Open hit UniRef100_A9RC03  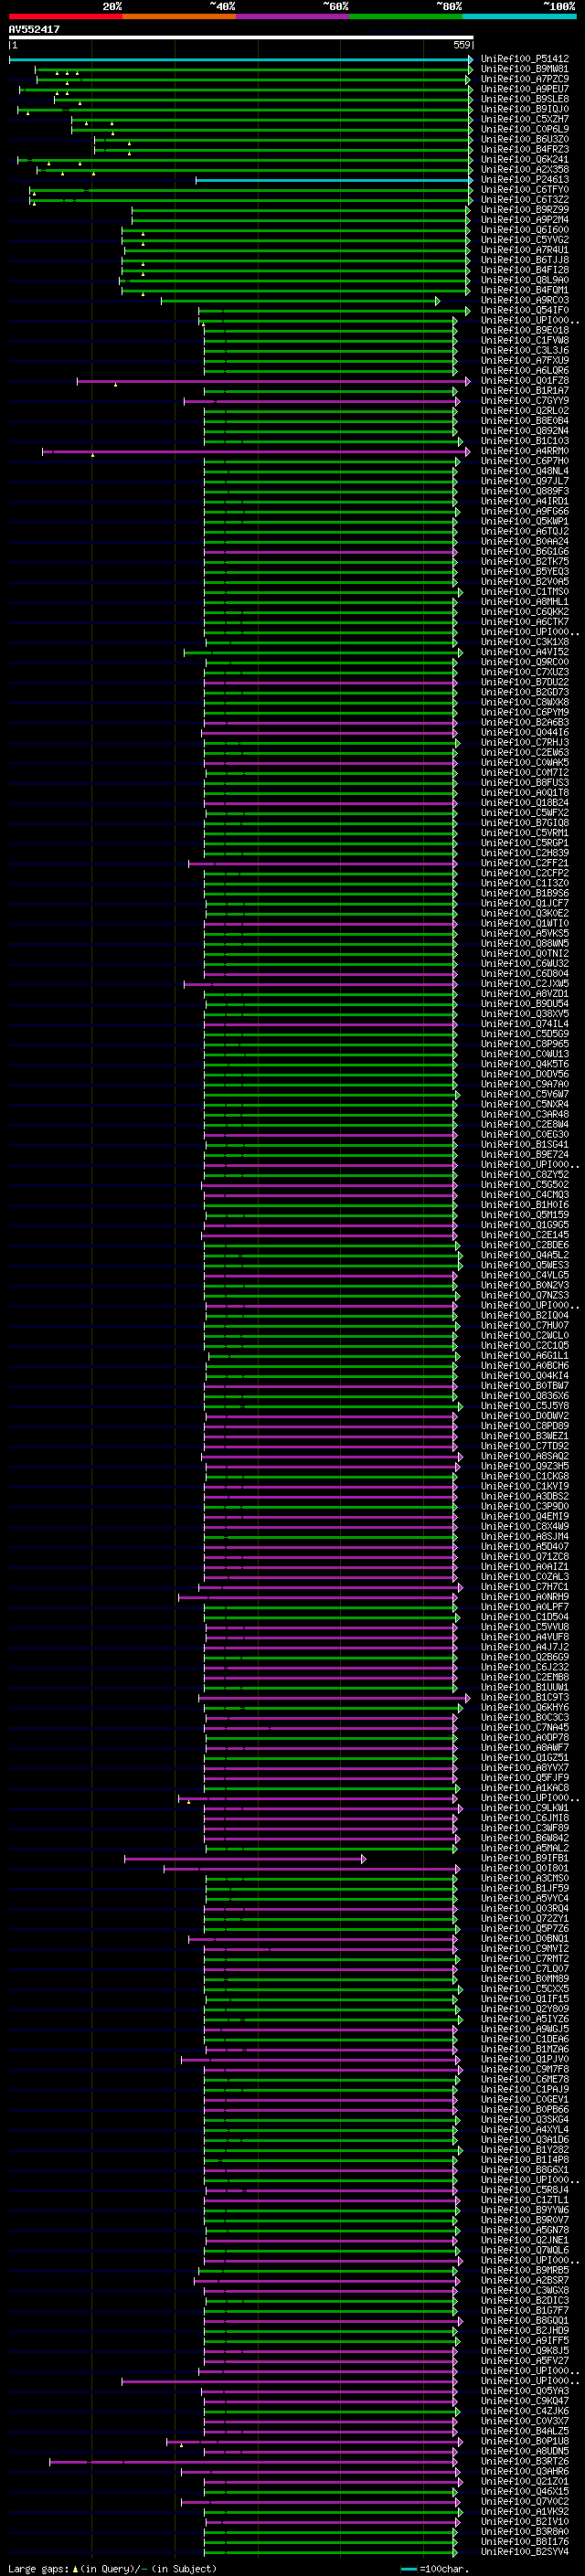(x=525, y=301)
